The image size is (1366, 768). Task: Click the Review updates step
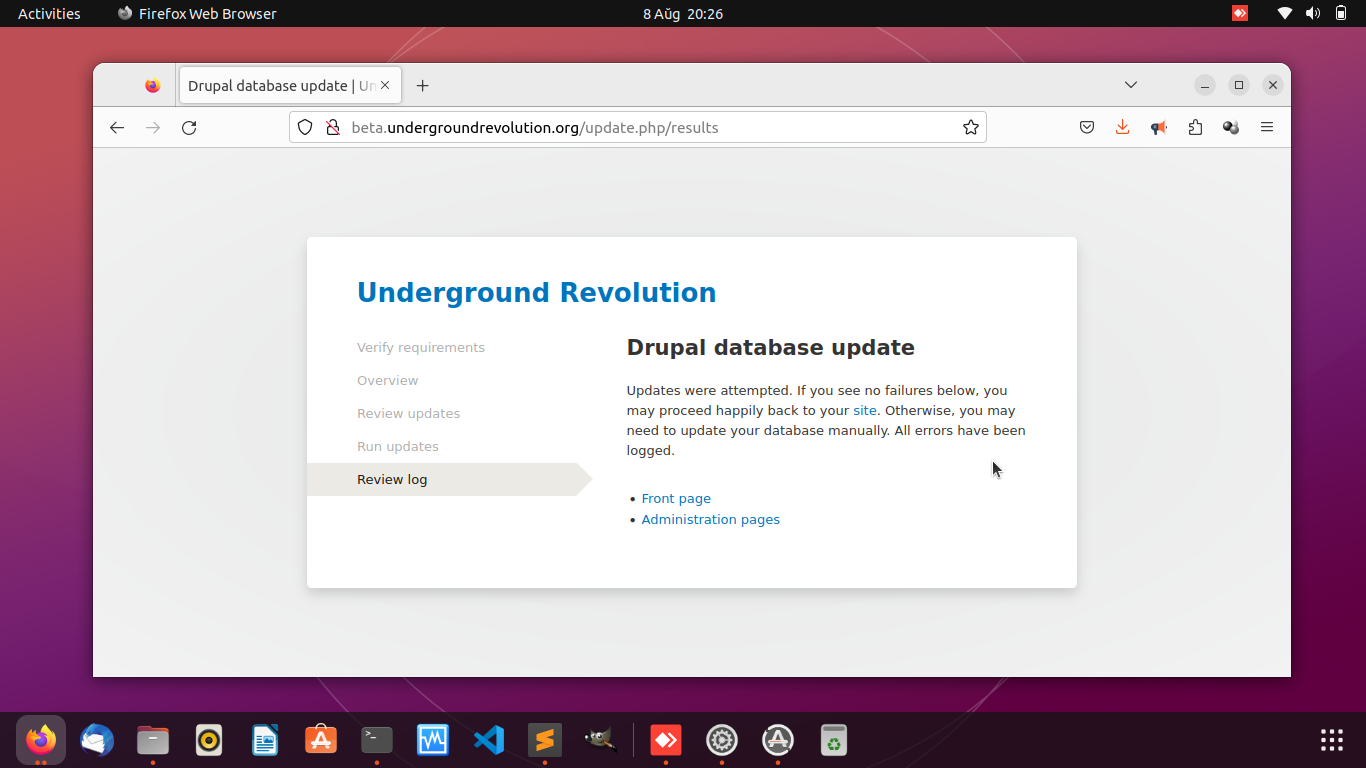coord(409,414)
